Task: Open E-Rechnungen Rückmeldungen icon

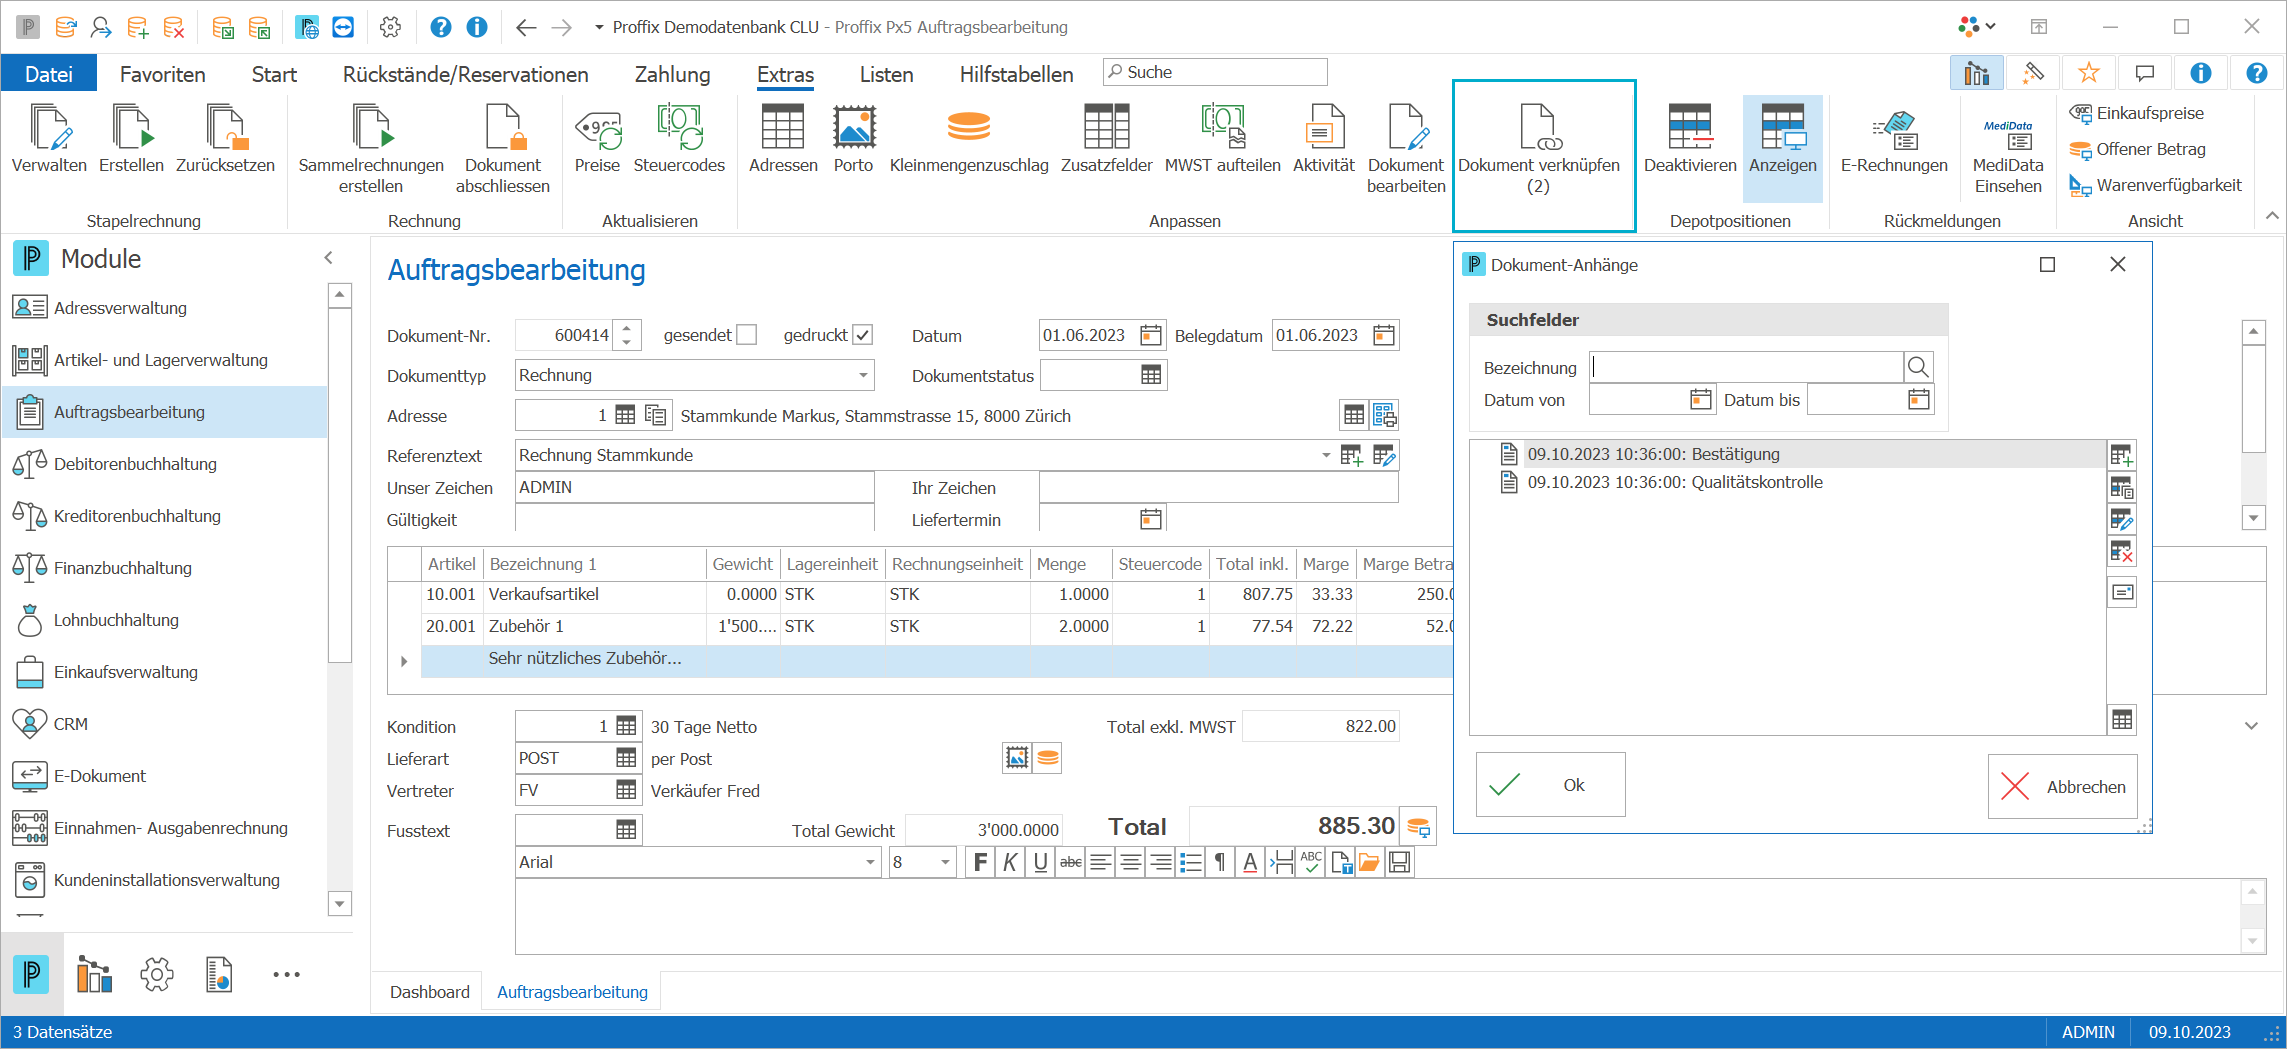Action: click(1894, 132)
